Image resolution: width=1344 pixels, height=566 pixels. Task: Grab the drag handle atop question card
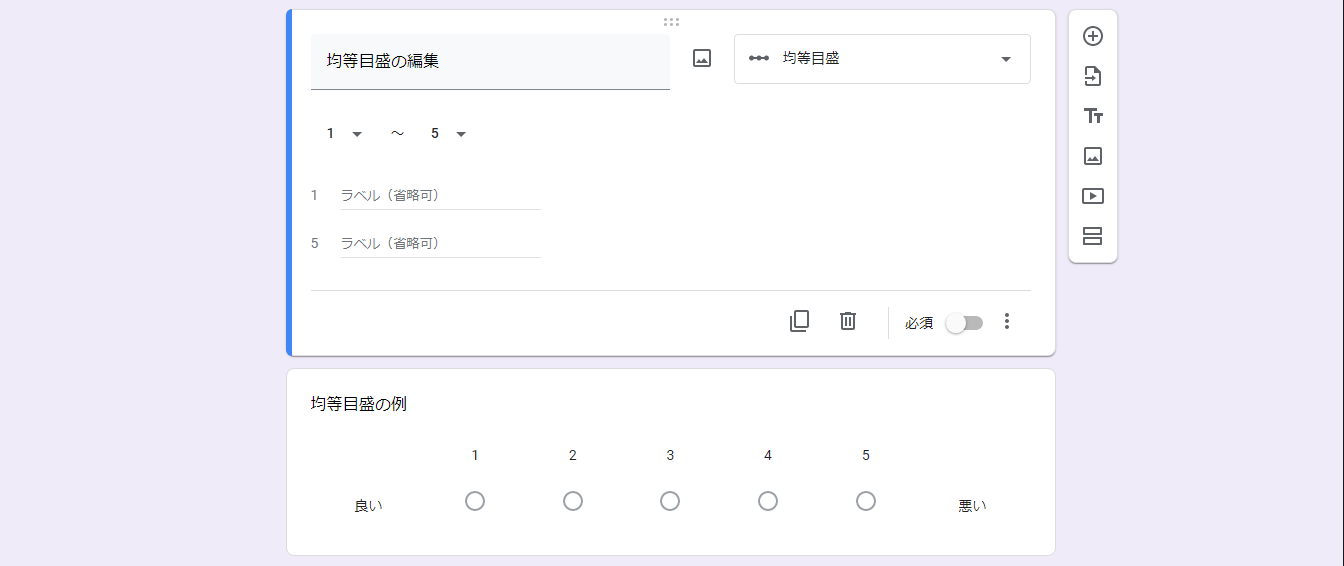pos(671,21)
